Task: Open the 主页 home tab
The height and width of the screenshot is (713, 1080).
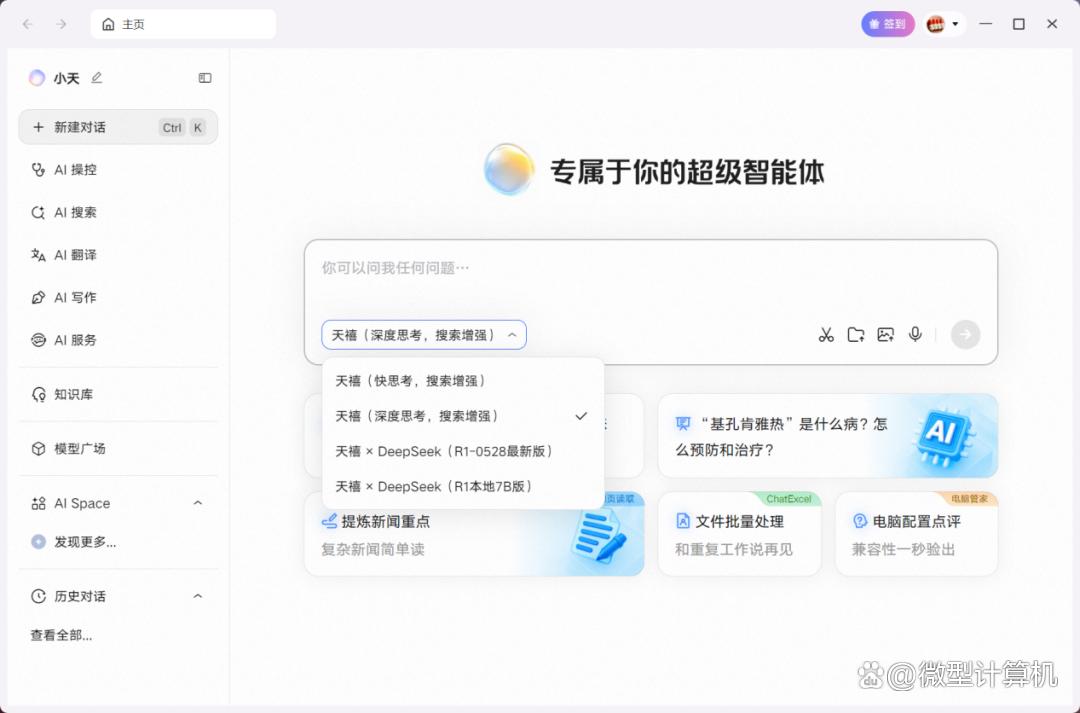Action: pyautogui.click(x=183, y=24)
